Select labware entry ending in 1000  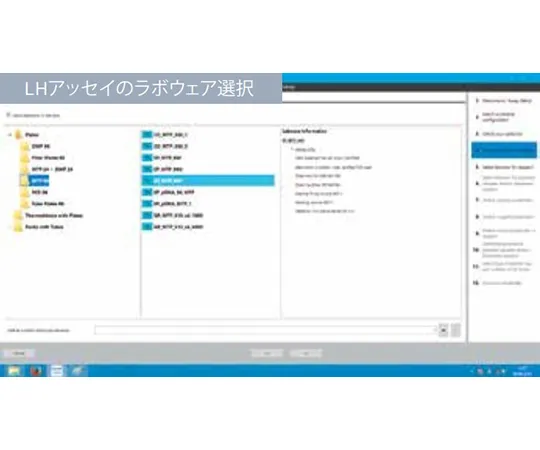pos(178,216)
